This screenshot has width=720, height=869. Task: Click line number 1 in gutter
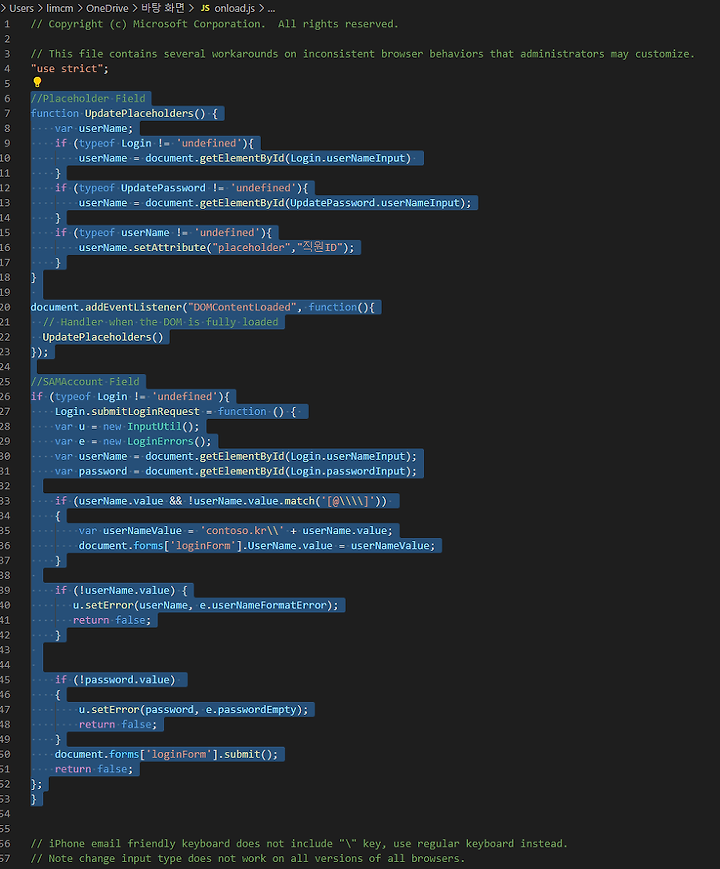coord(7,24)
